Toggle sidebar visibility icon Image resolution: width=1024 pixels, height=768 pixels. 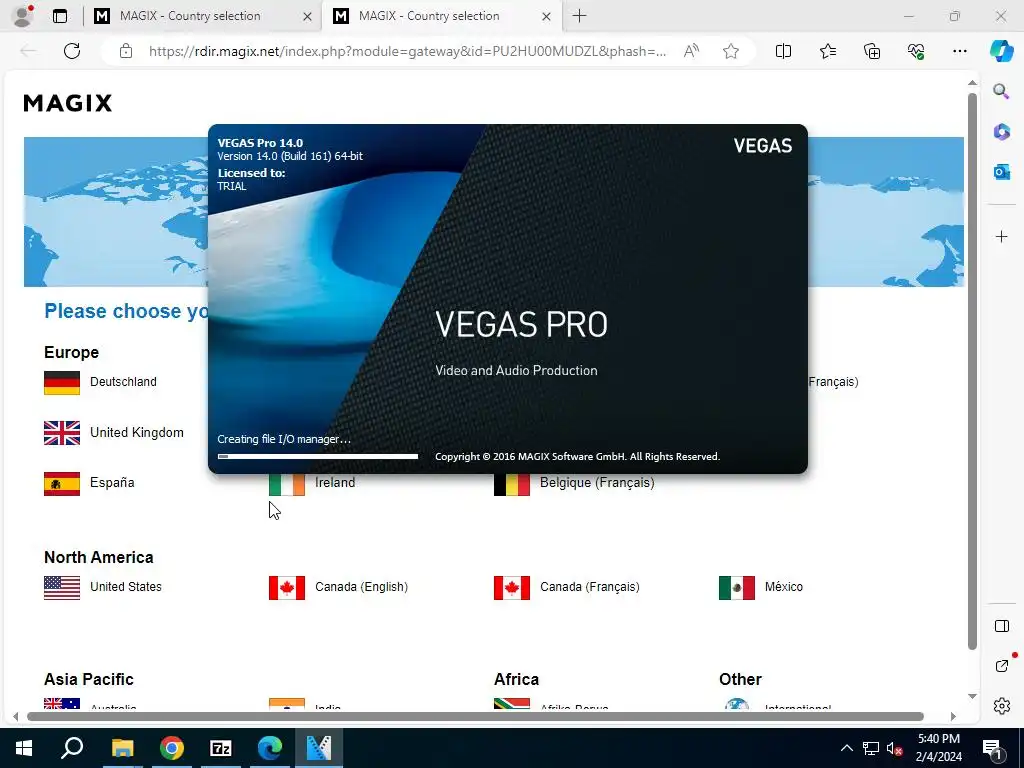(1001, 626)
